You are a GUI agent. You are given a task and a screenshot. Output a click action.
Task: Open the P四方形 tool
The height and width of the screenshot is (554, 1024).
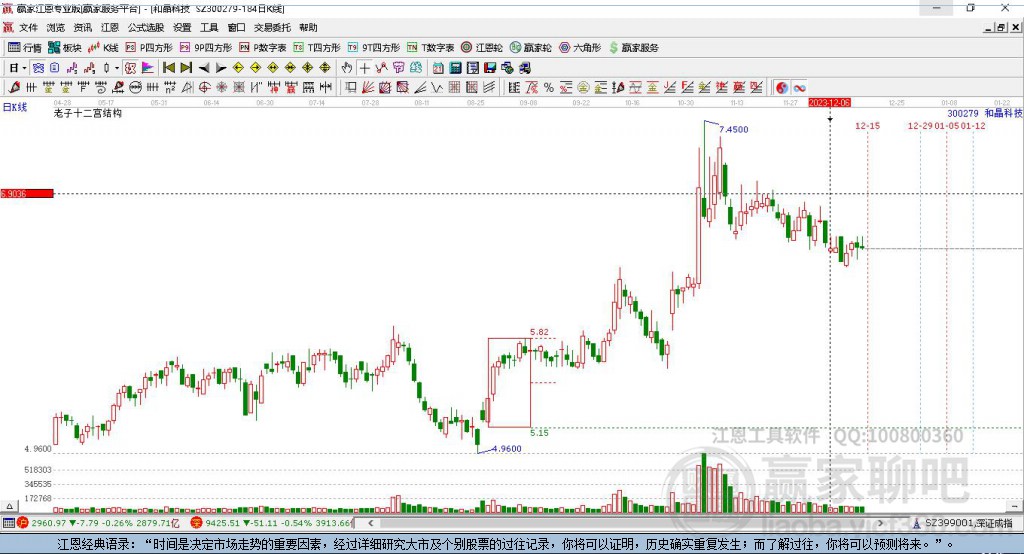[149, 48]
